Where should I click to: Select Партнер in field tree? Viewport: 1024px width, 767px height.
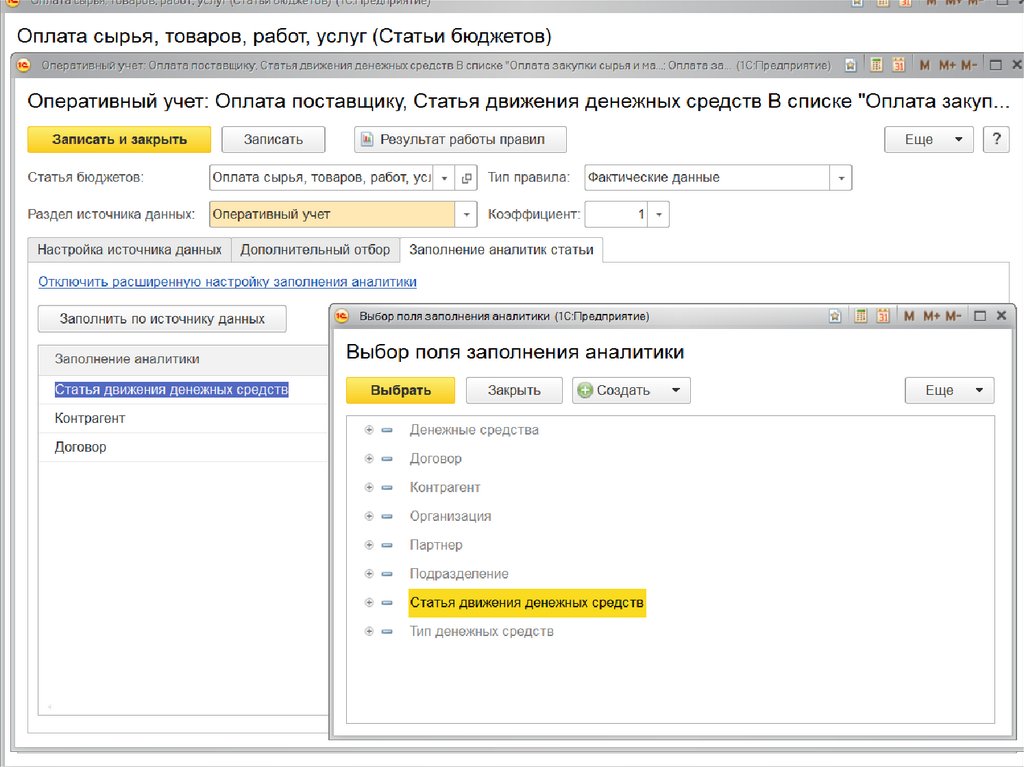(436, 545)
